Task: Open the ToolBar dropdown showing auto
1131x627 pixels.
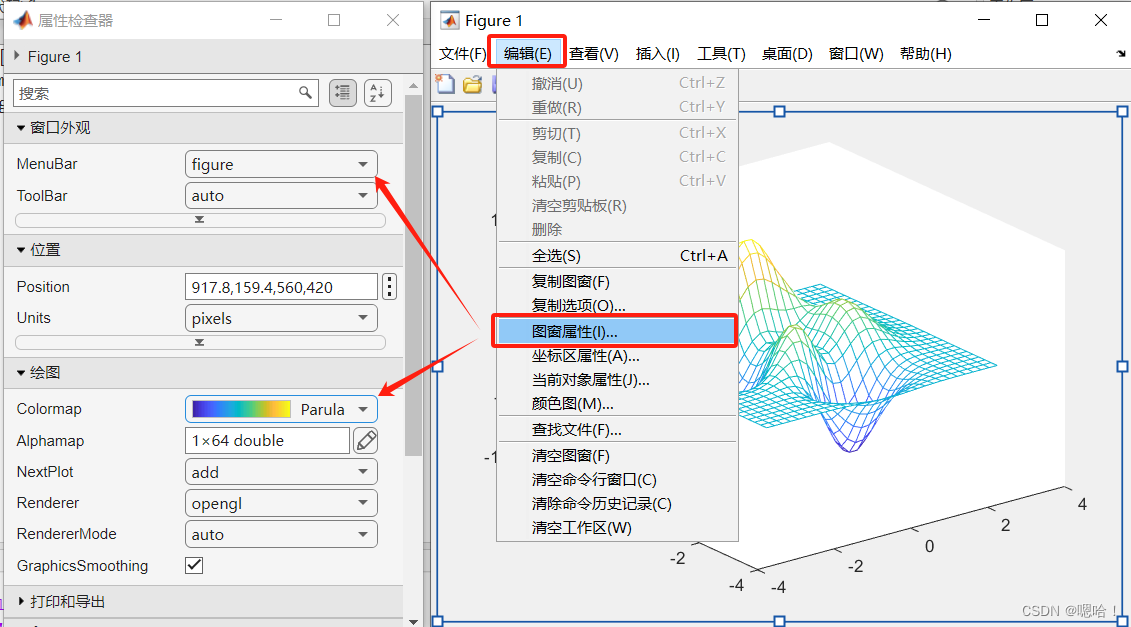Action: tap(281, 195)
